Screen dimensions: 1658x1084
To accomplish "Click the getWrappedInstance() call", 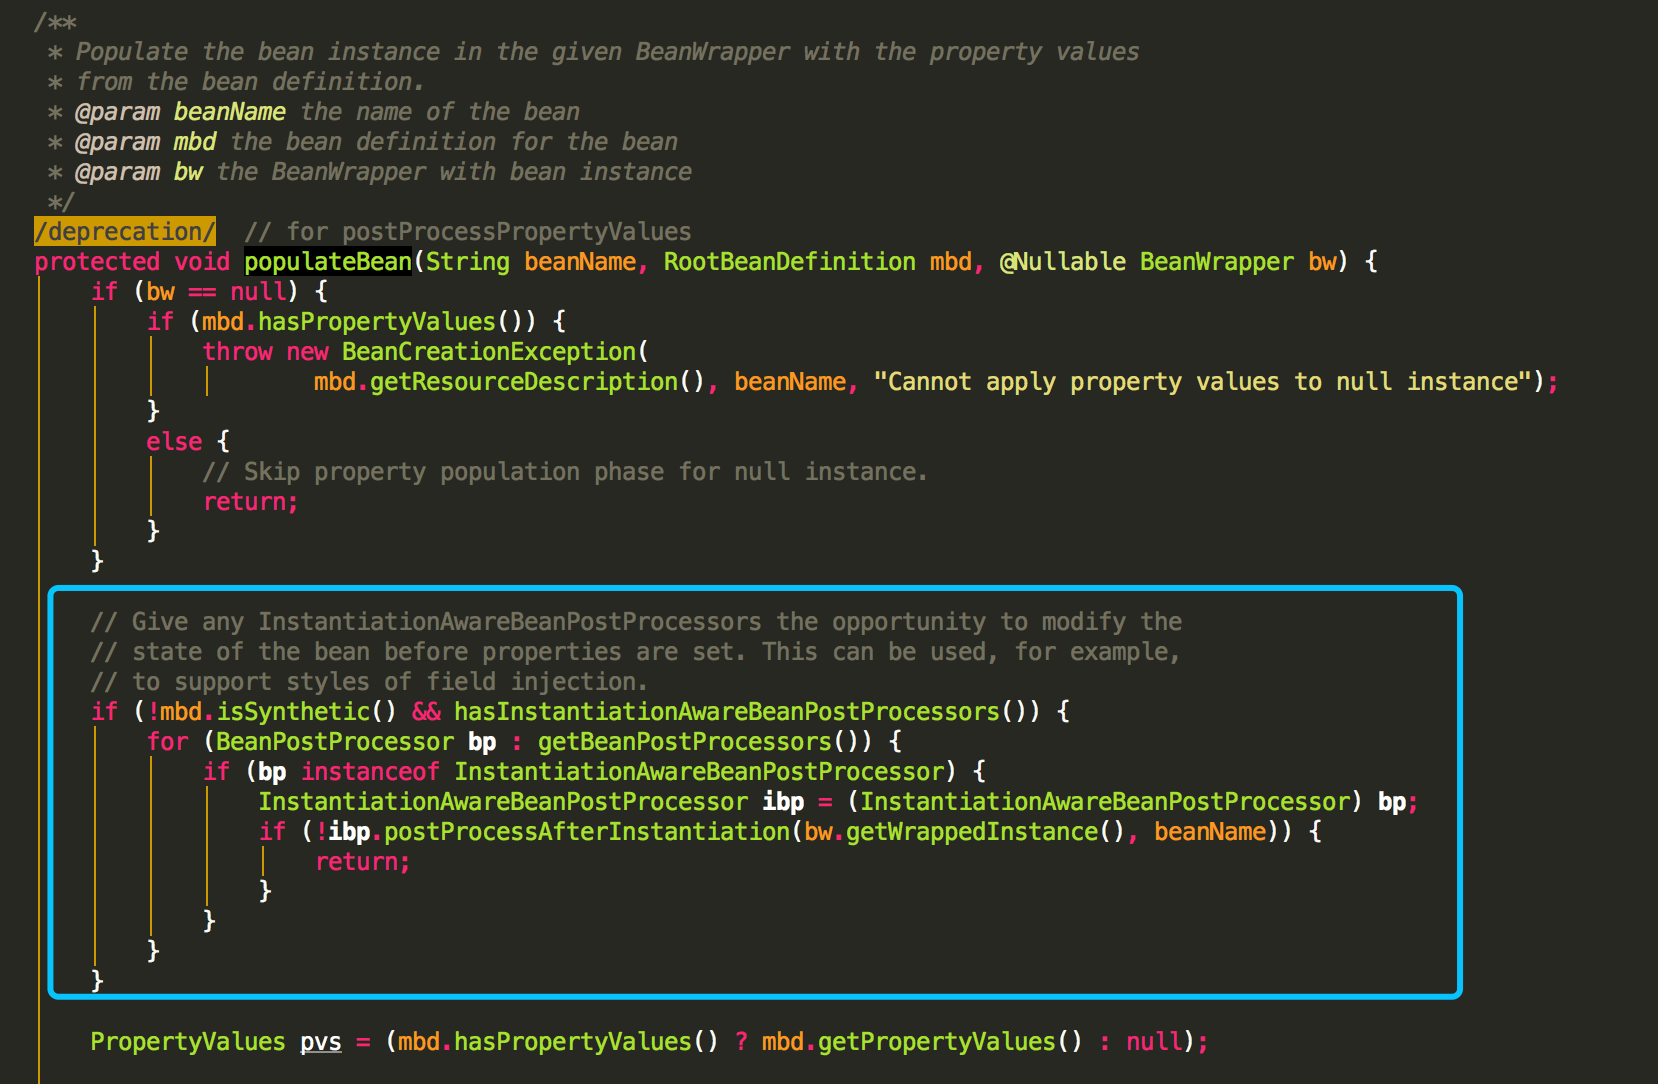I will tap(985, 832).
